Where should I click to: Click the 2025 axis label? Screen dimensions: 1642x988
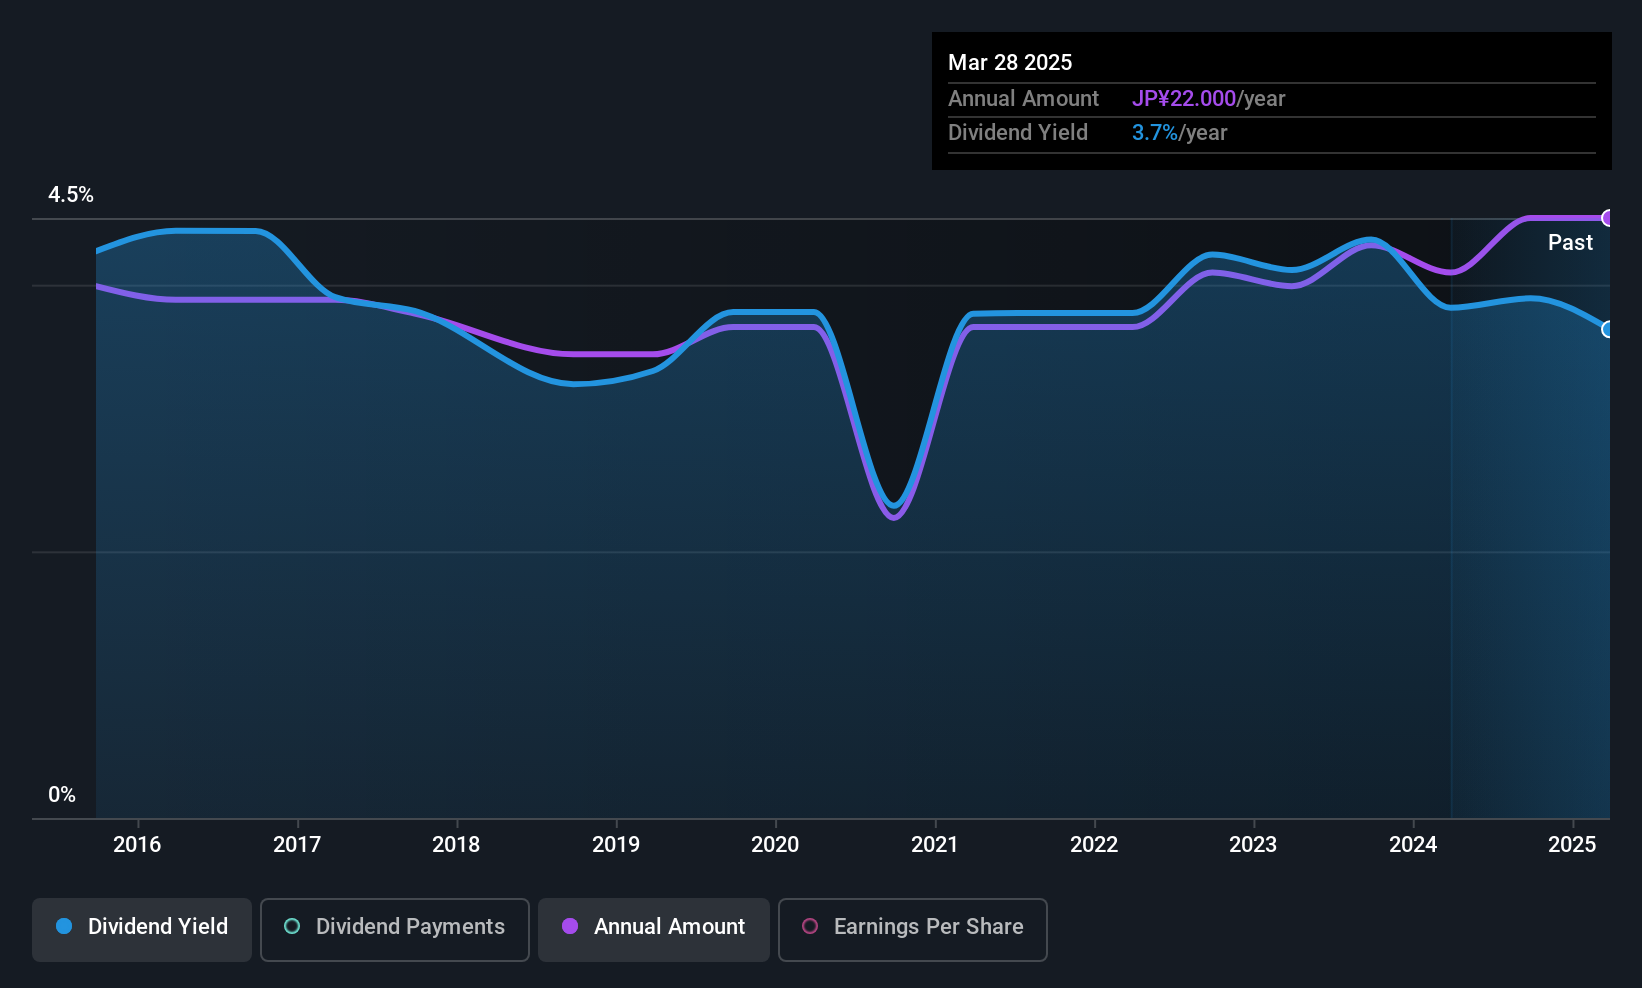pyautogui.click(x=1572, y=844)
